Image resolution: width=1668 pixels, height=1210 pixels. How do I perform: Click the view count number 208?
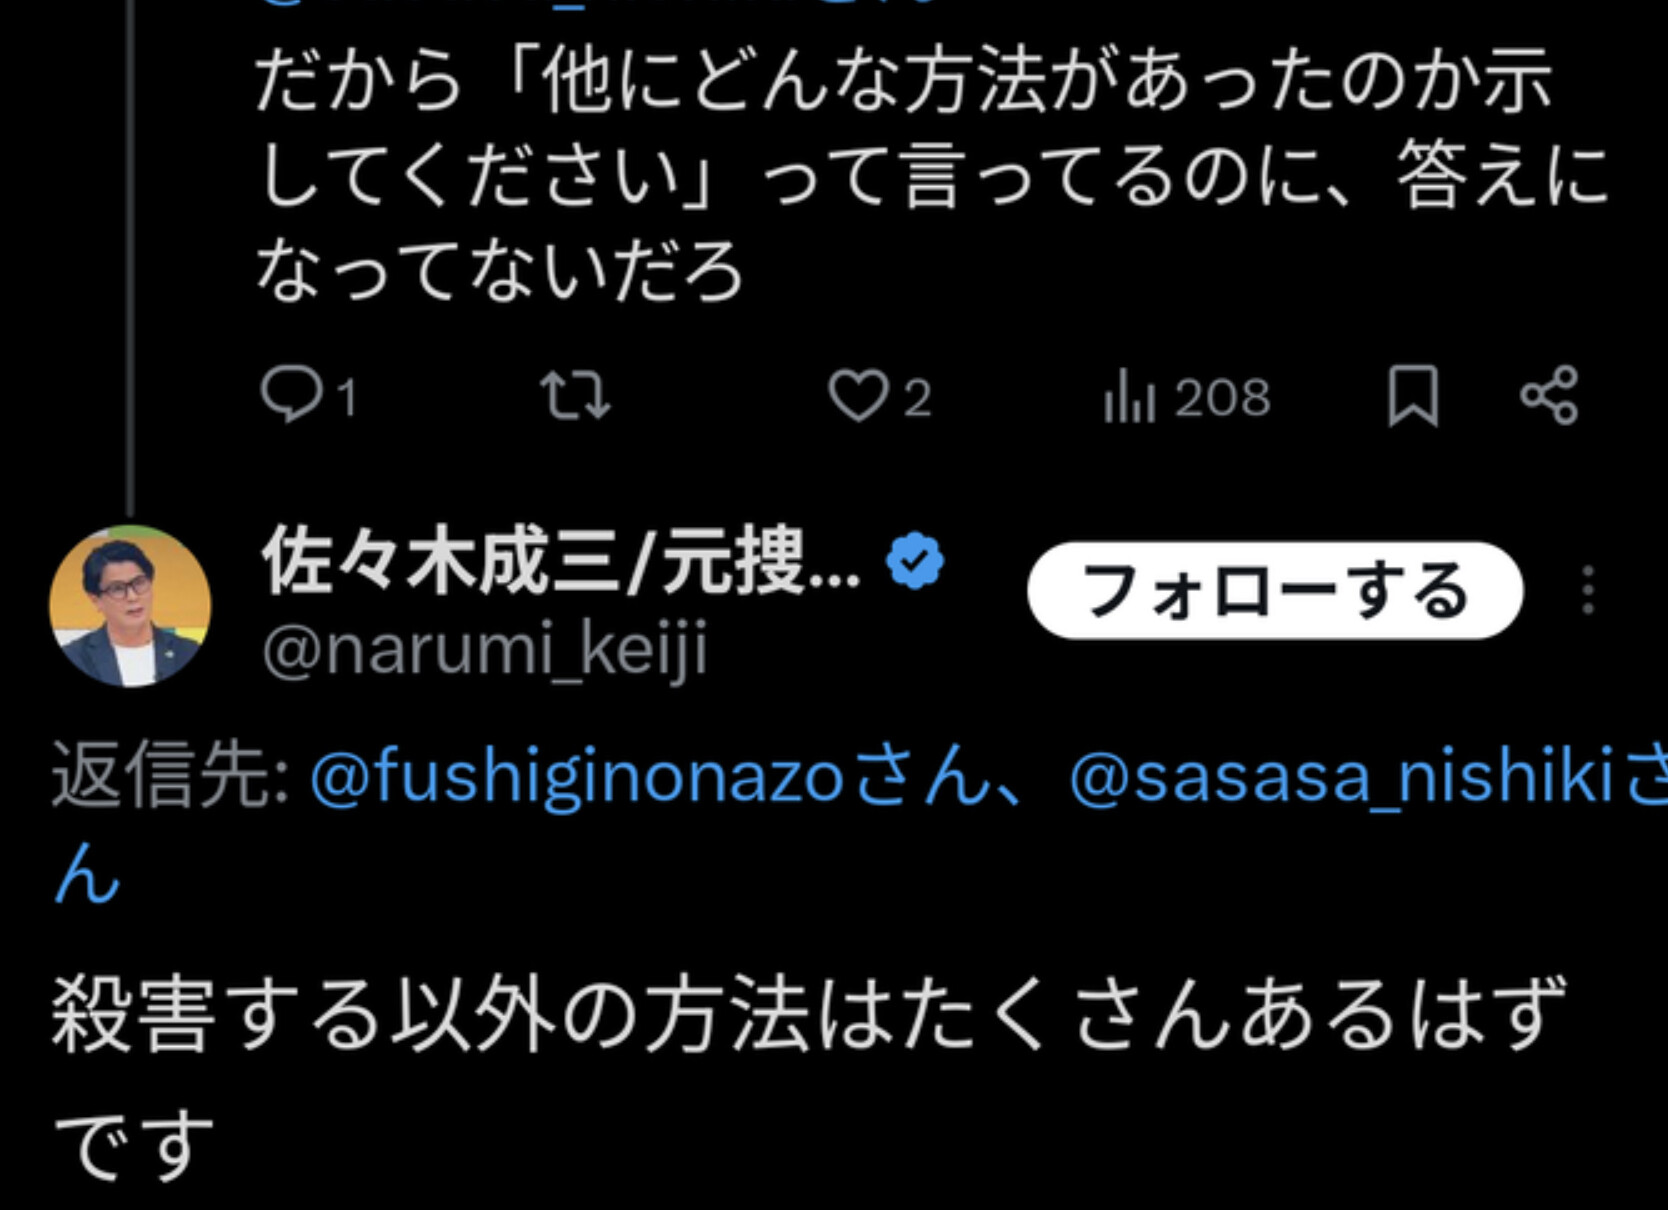1222,398
